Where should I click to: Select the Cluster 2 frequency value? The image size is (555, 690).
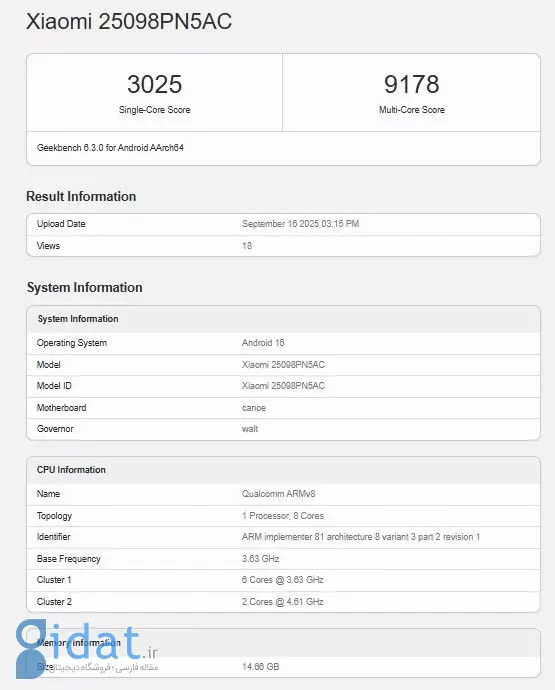282,602
